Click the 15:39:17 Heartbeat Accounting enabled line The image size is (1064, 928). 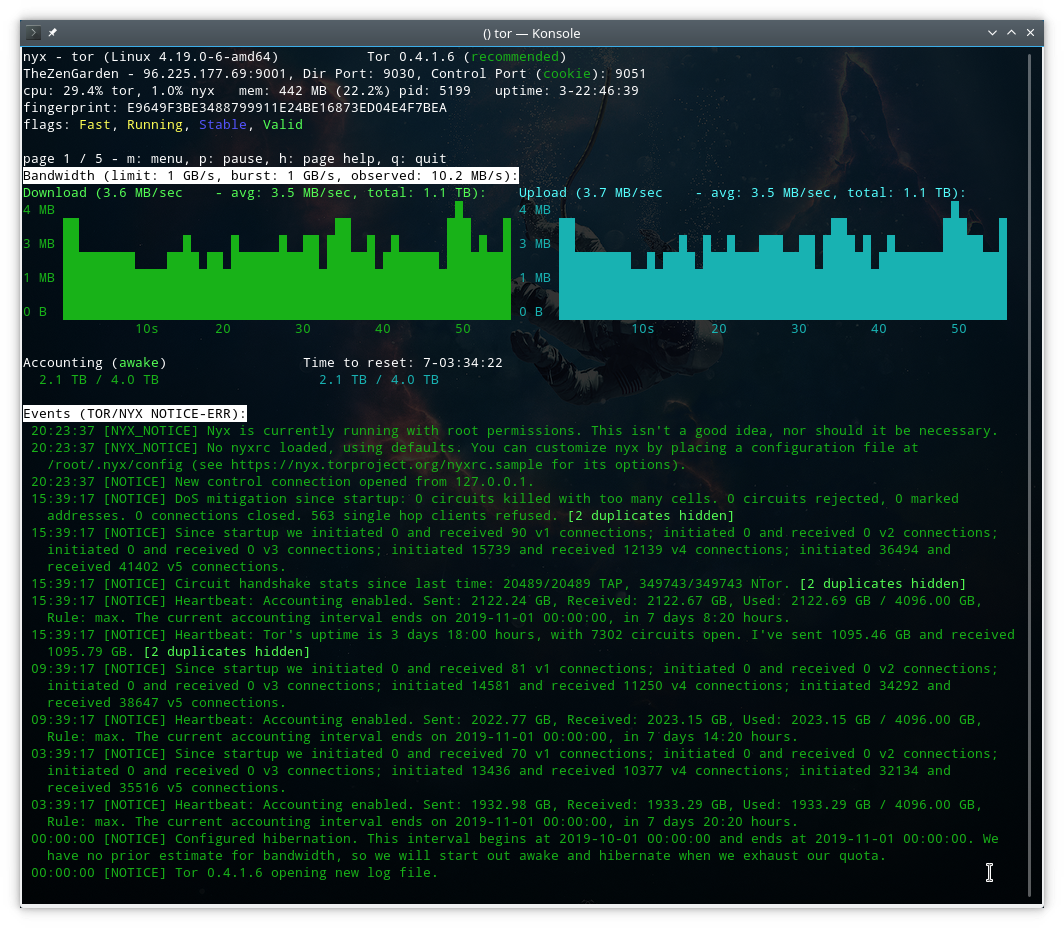pyautogui.click(x=506, y=609)
